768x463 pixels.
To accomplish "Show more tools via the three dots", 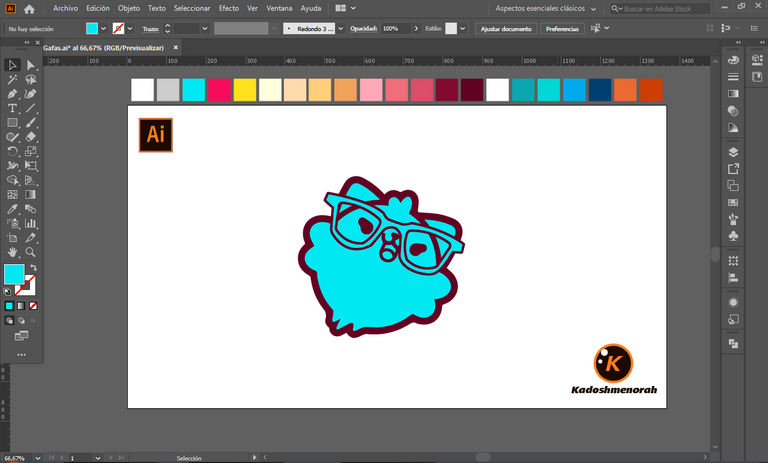I will (x=21, y=354).
